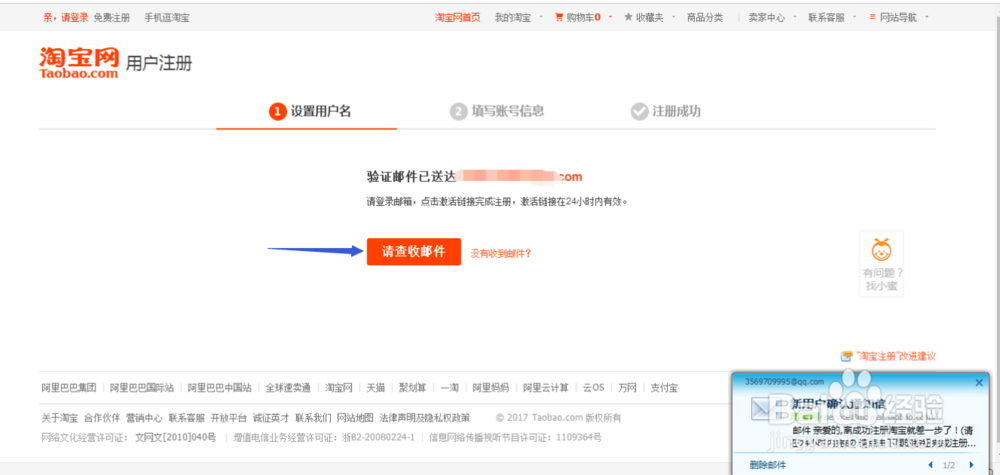Go to next mail in popup
The width and height of the screenshot is (1000, 475).
(x=971, y=465)
